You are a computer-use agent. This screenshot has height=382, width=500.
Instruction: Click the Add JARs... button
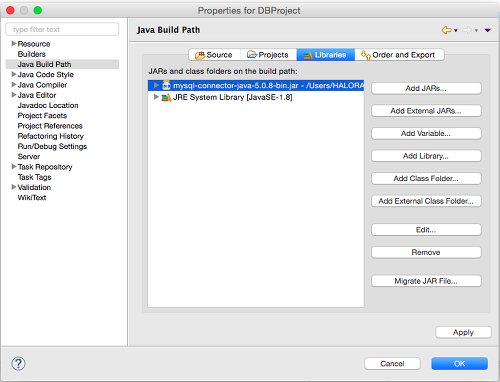tap(426, 88)
